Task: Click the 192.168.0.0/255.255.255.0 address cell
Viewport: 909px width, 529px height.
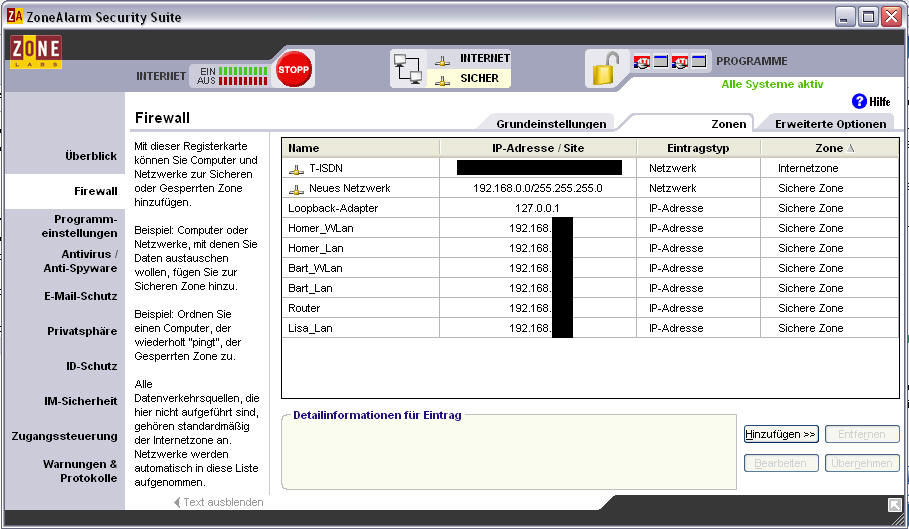Action: pyautogui.click(x=537, y=188)
